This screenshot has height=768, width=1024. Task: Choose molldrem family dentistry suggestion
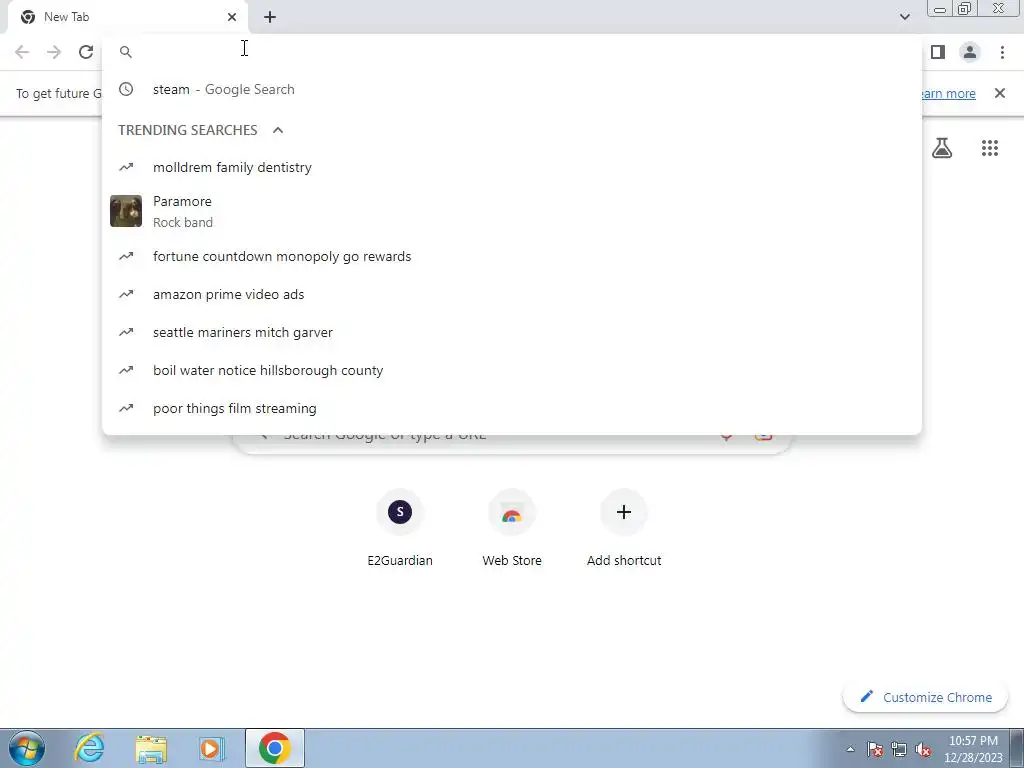pyautogui.click(x=512, y=167)
